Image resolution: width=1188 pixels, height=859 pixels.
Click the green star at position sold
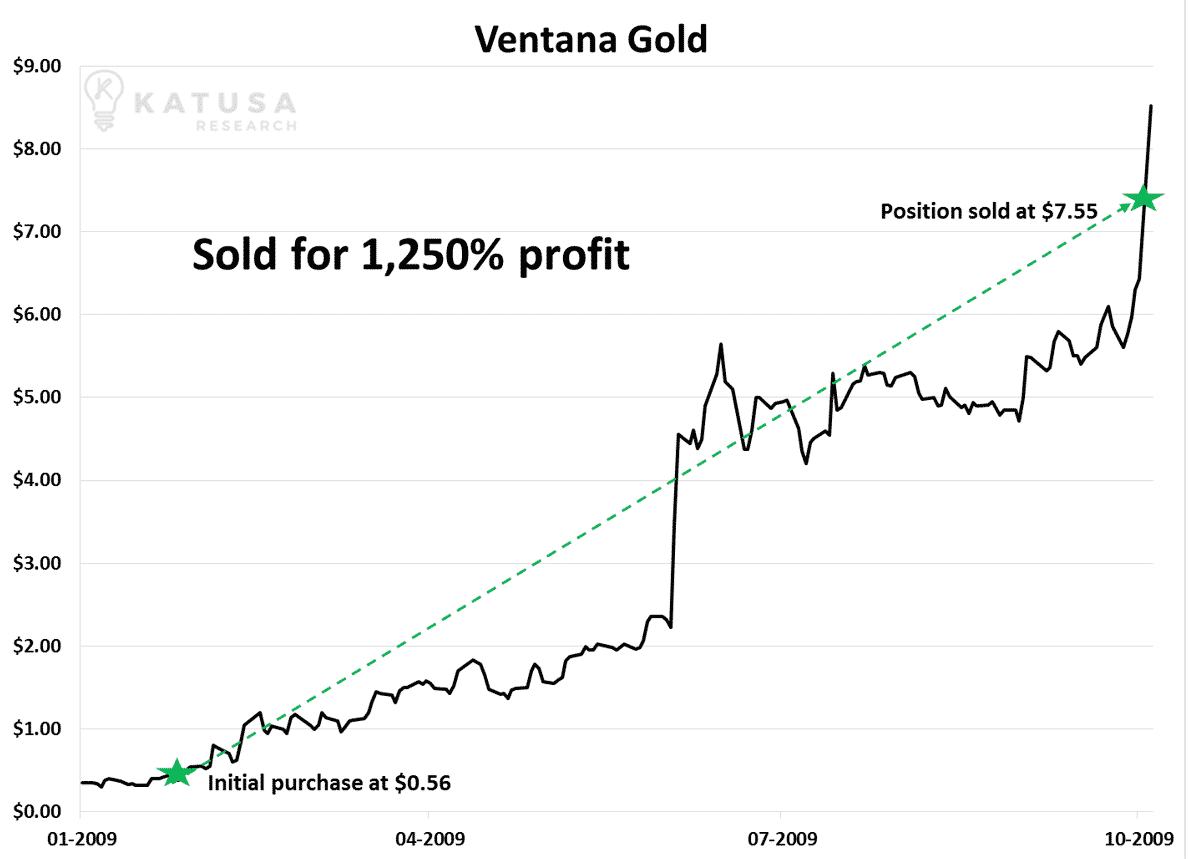pos(1143,198)
